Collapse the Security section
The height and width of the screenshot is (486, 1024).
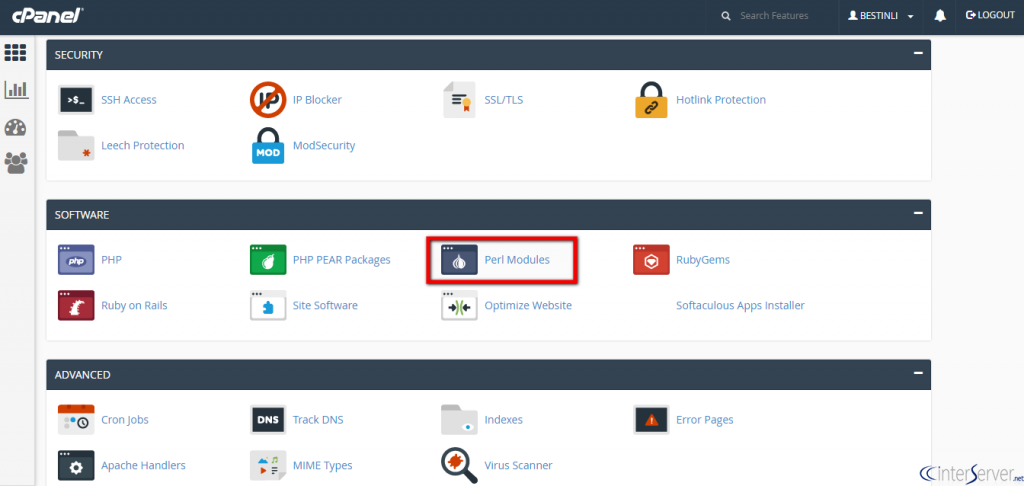click(918, 54)
